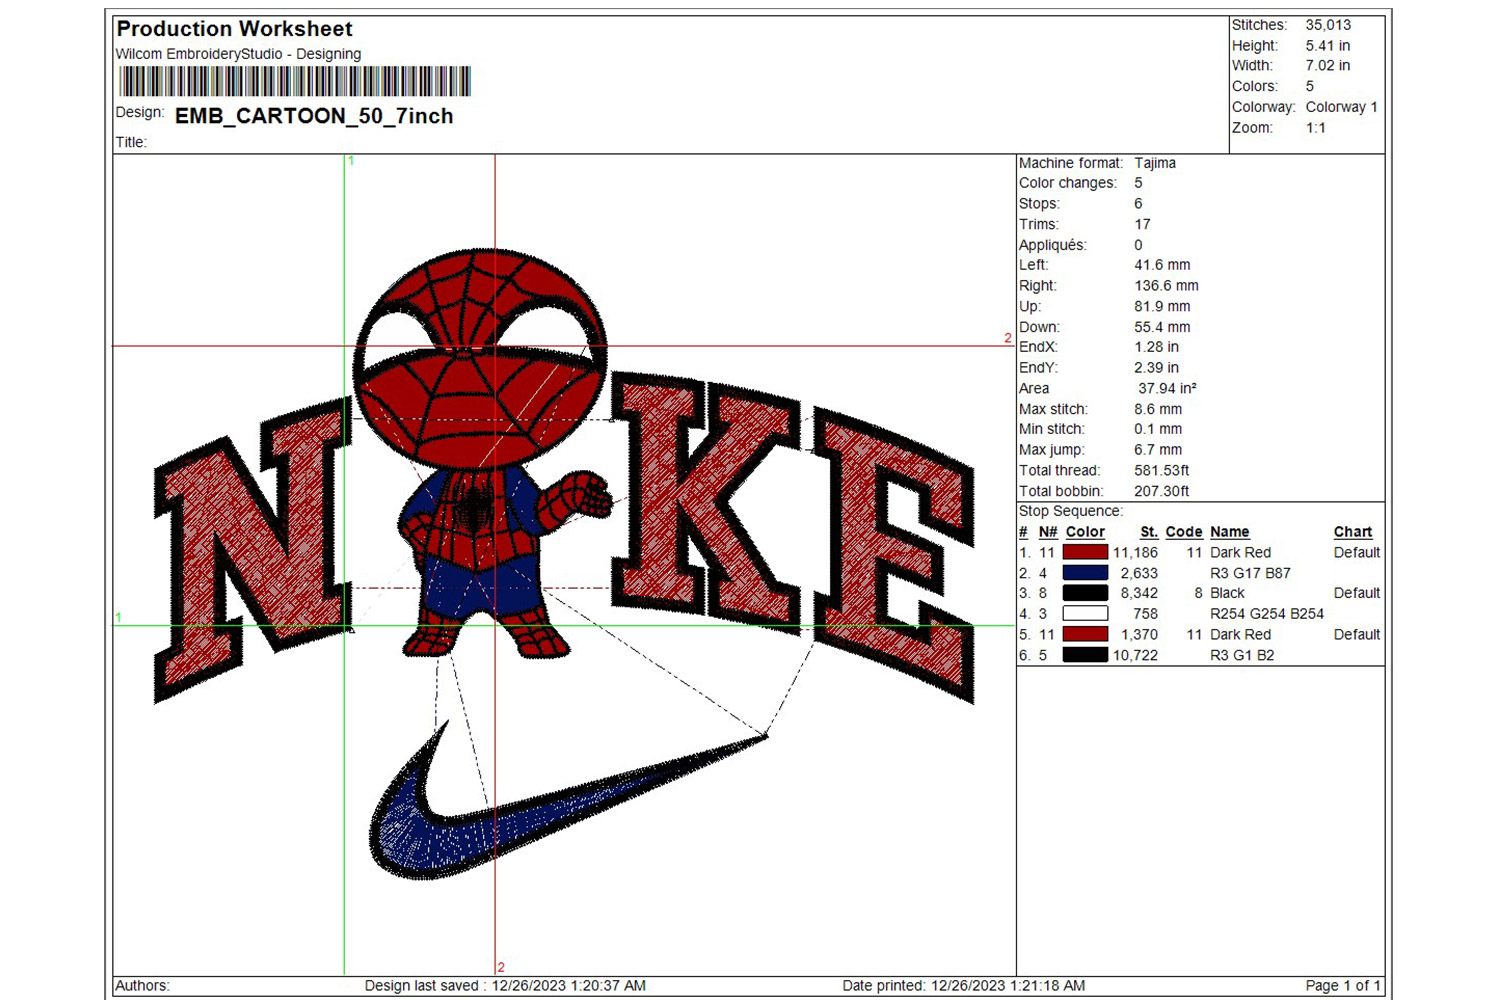
Task: Click the Title: field label
Action: point(131,142)
